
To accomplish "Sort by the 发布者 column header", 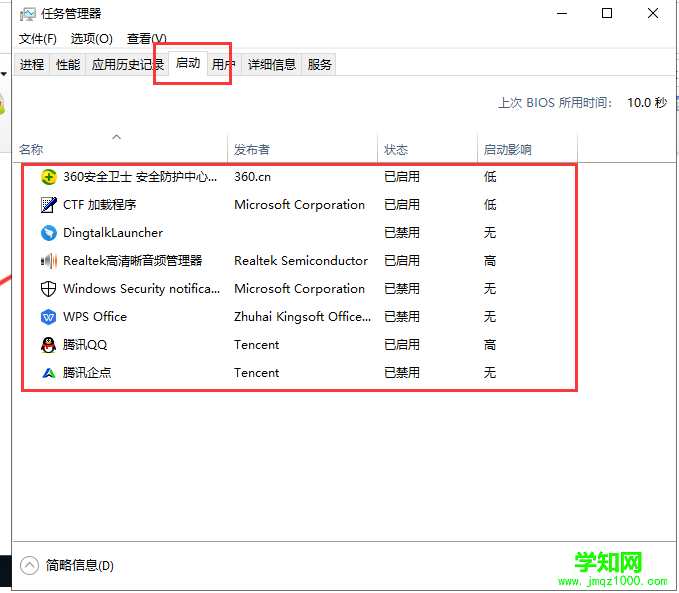I will point(302,150).
